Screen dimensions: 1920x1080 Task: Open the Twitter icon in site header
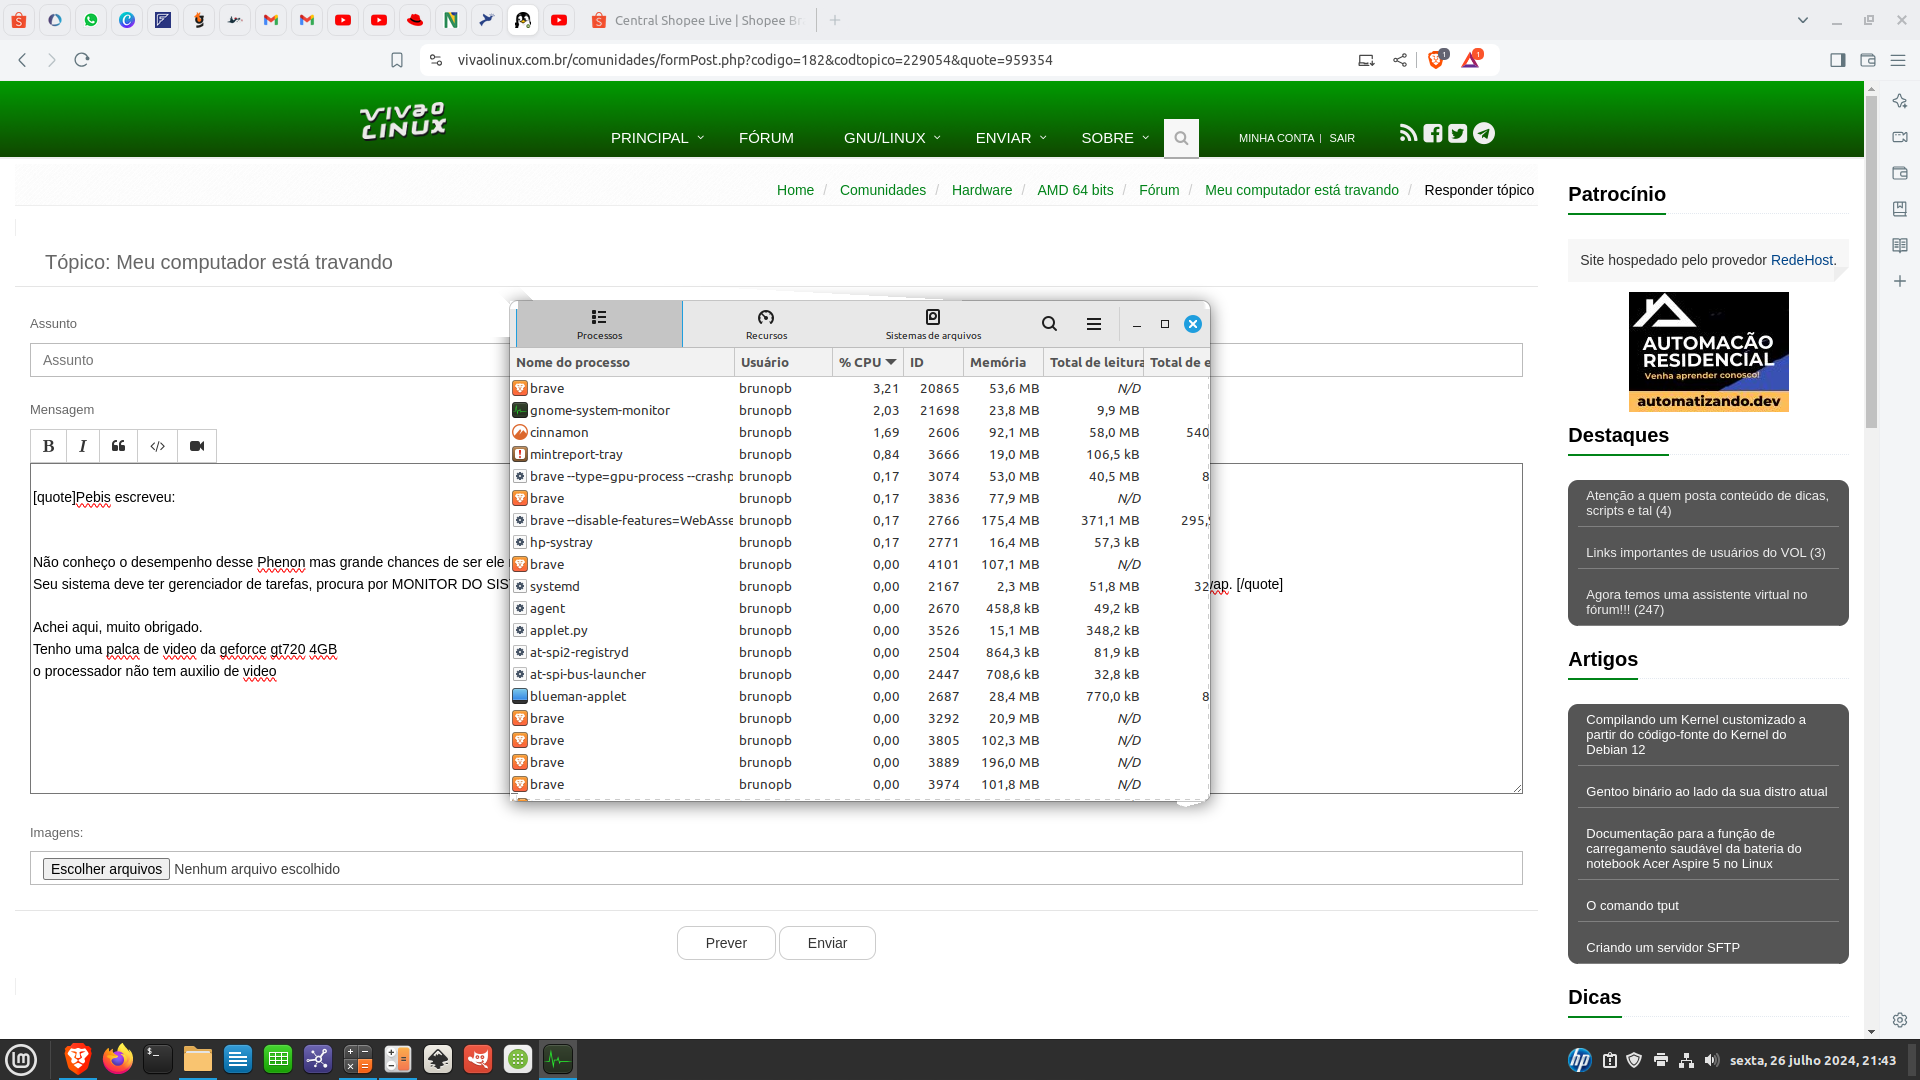(1458, 133)
